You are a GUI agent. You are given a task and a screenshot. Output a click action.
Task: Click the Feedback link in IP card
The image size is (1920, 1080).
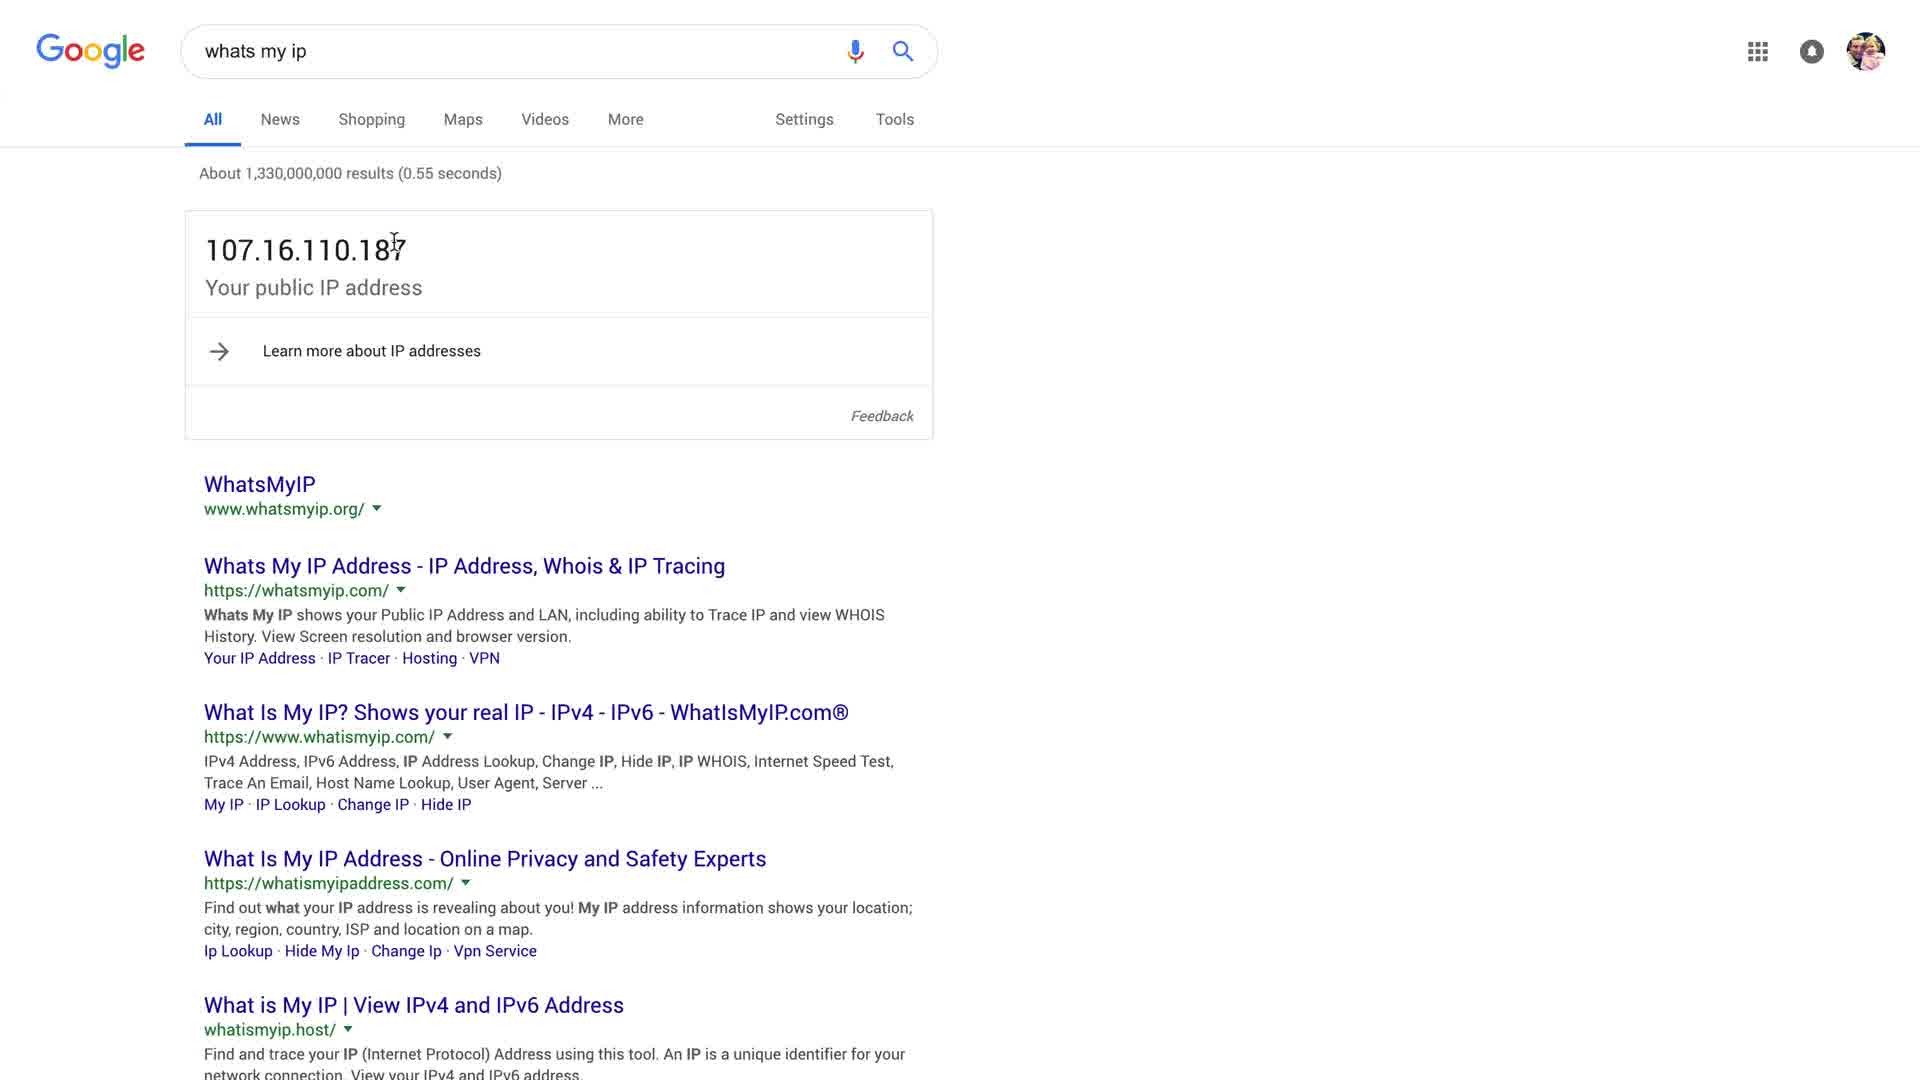coord(881,416)
